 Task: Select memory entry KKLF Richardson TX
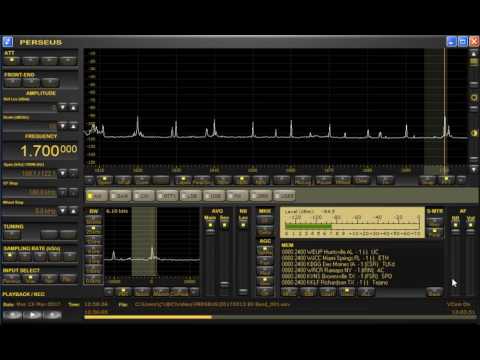tap(335, 283)
